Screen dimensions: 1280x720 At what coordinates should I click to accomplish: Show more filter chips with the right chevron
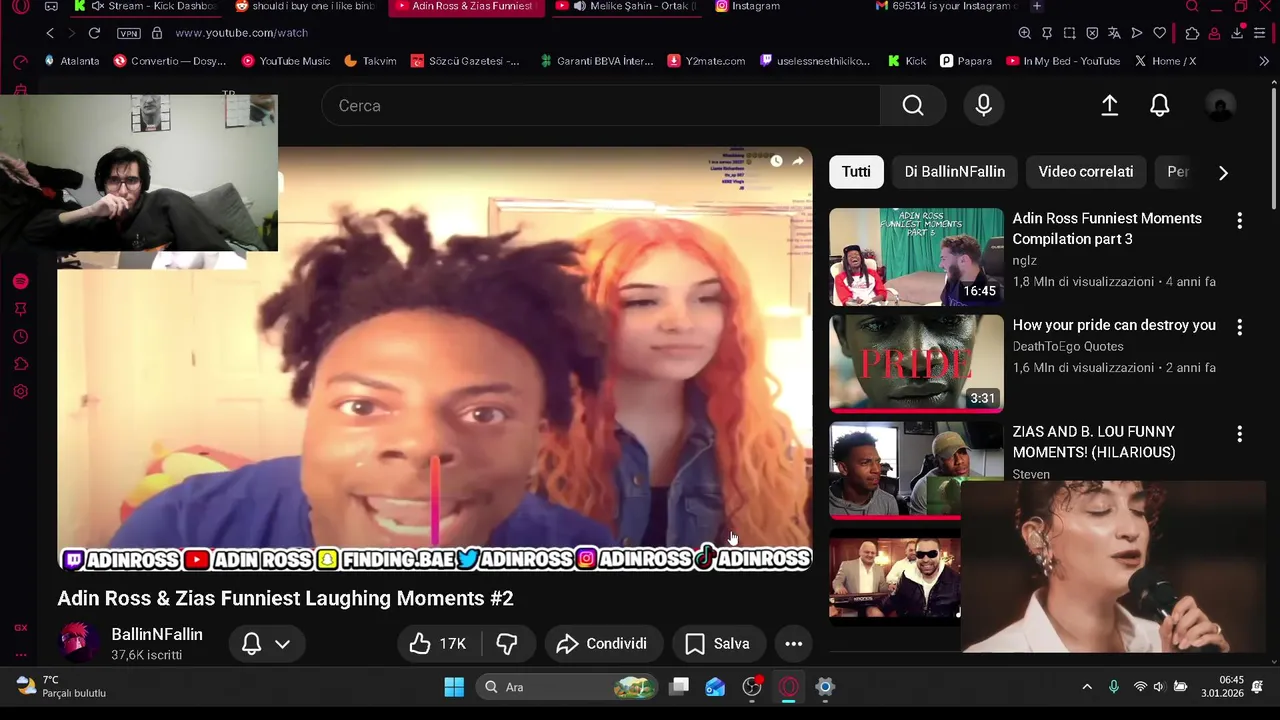coord(1223,172)
